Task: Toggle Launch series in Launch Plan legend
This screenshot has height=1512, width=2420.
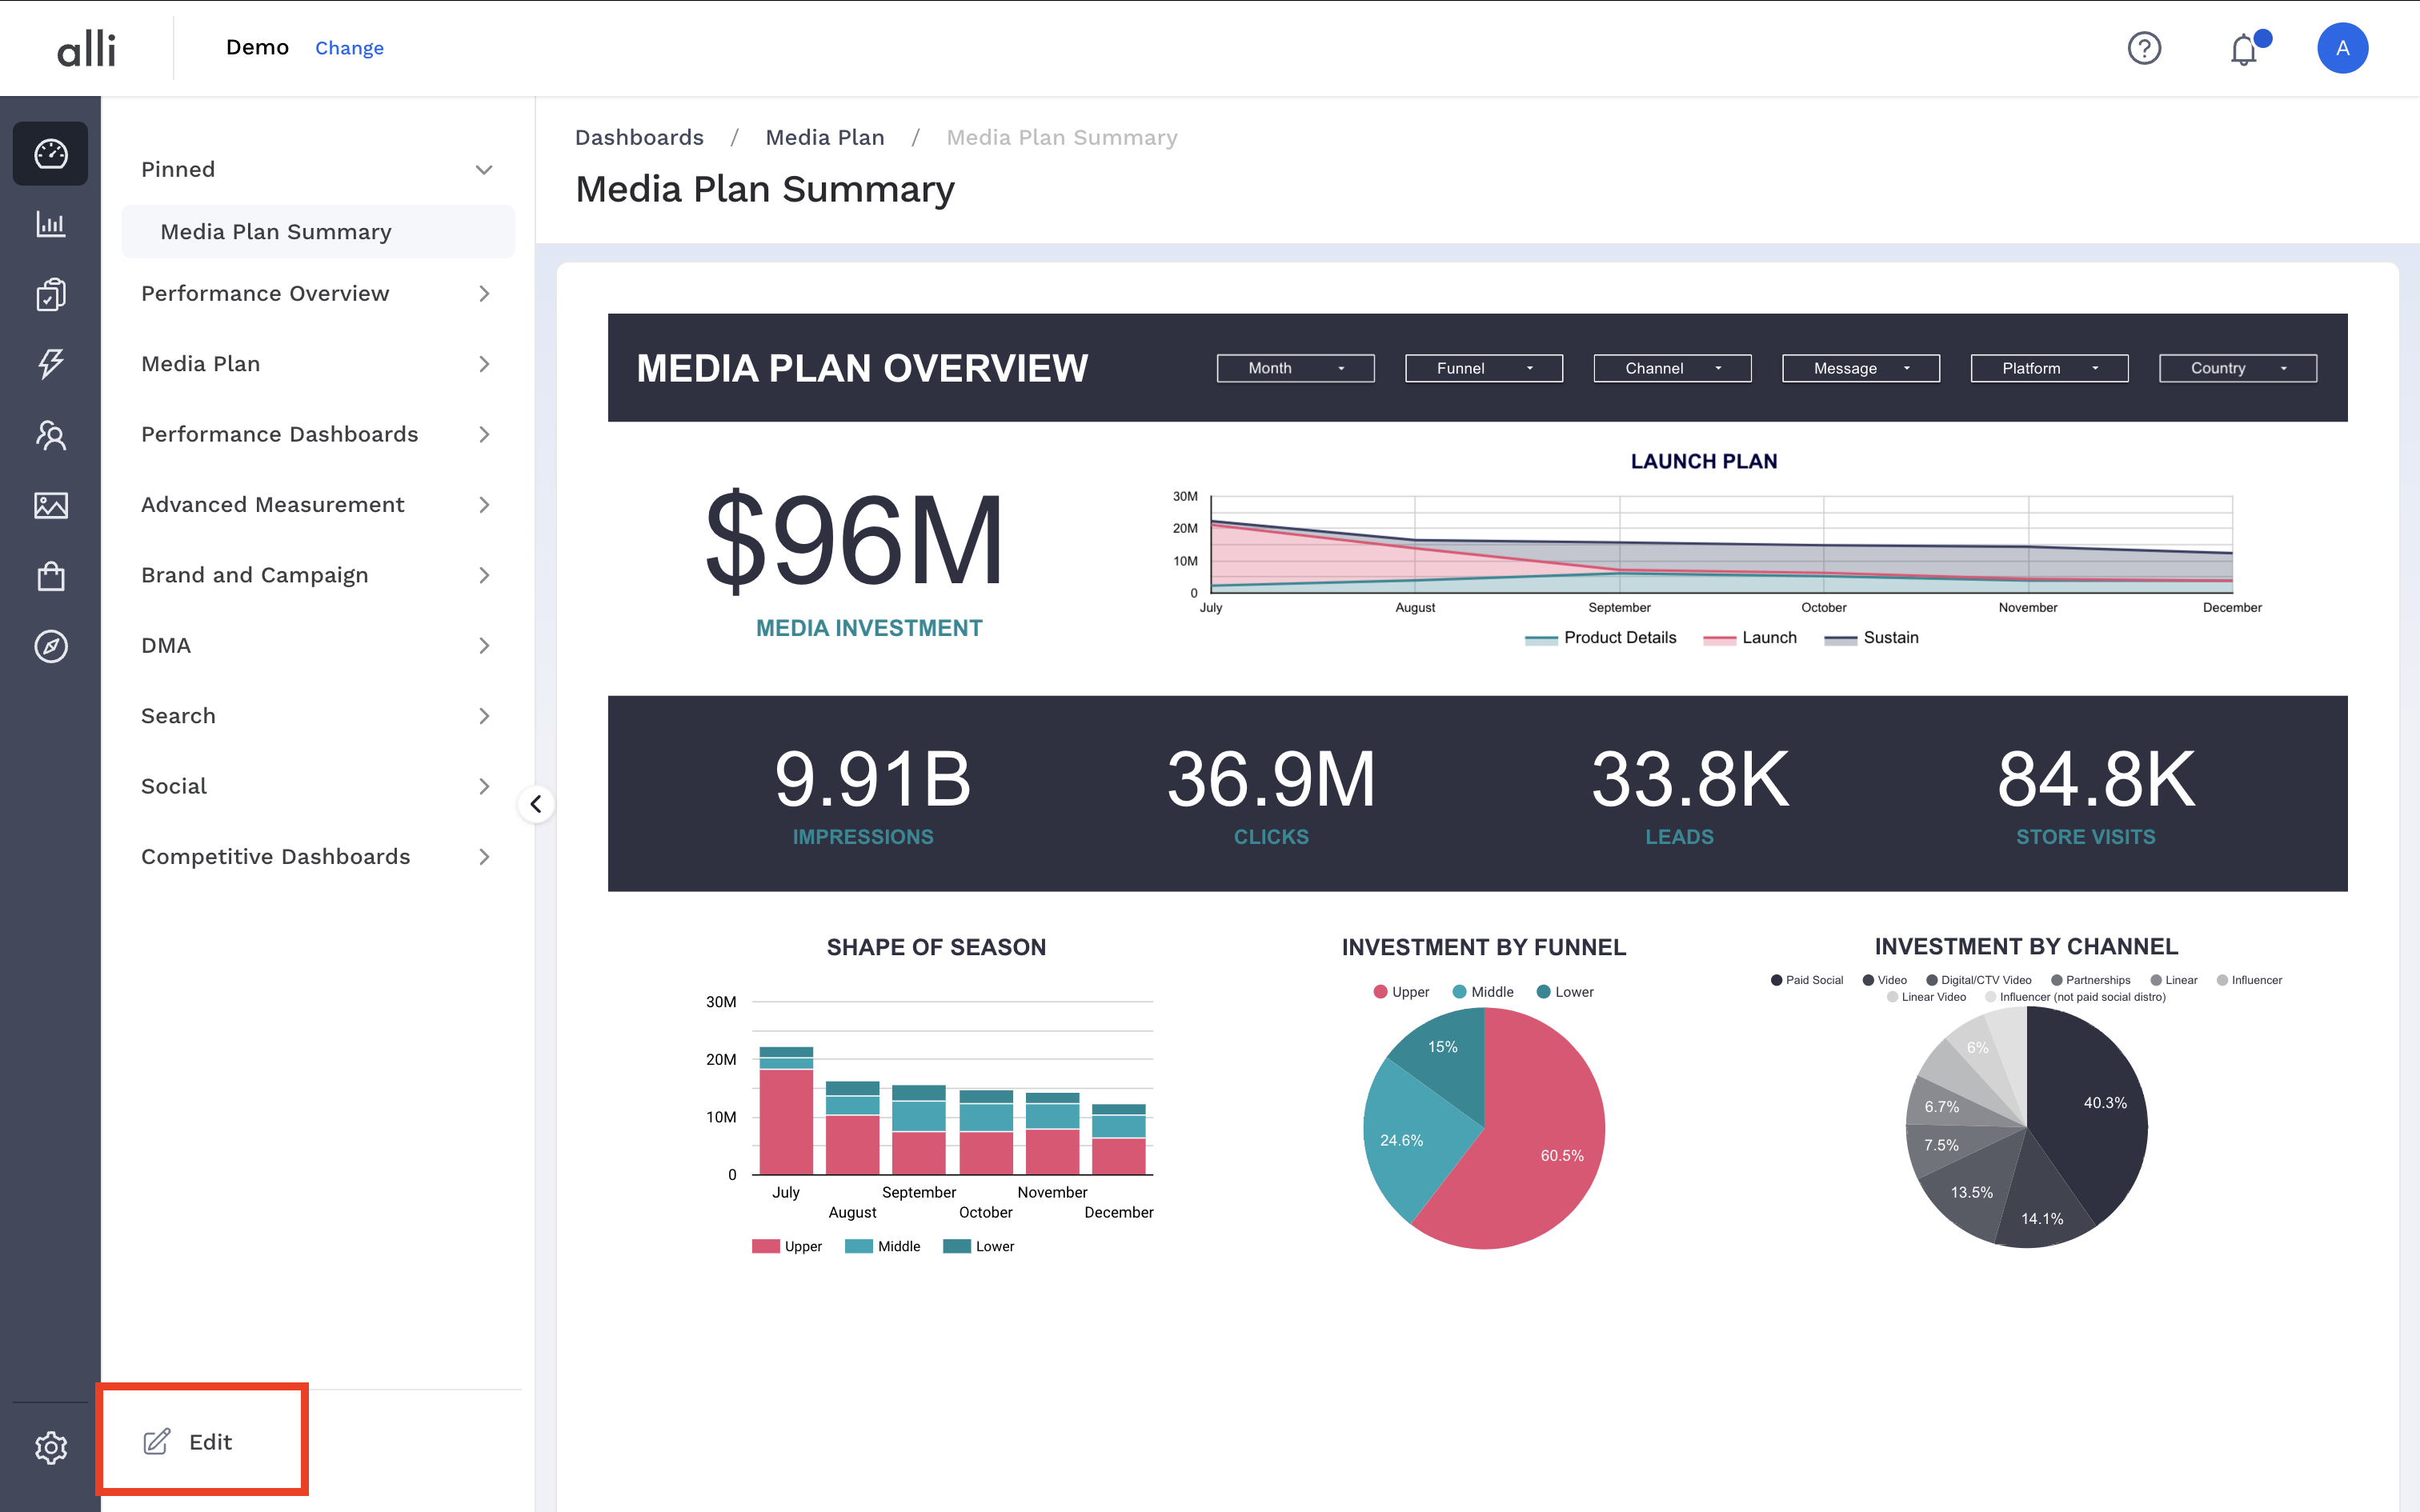Action: [x=1750, y=638]
